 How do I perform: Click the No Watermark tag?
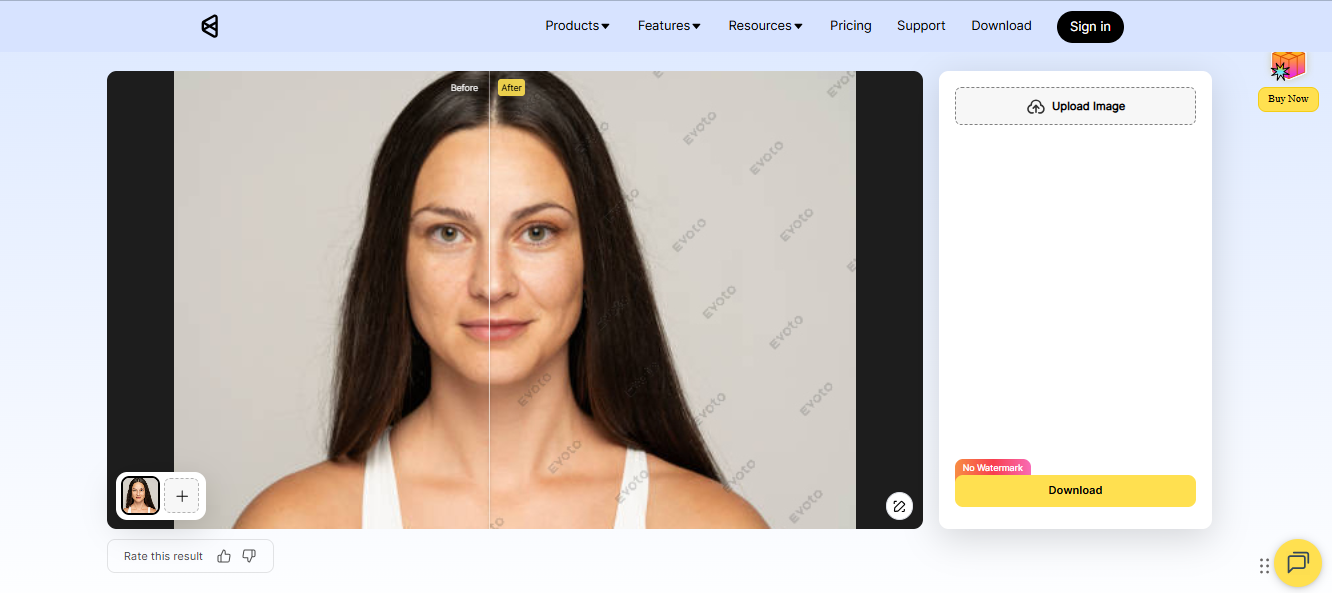click(992, 468)
